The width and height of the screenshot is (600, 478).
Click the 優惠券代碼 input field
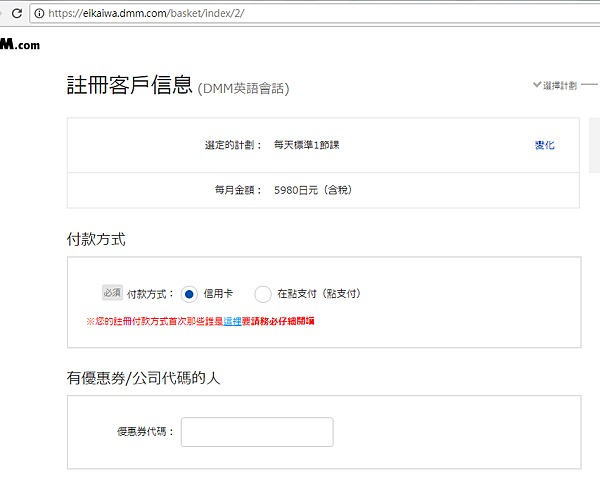point(257,432)
